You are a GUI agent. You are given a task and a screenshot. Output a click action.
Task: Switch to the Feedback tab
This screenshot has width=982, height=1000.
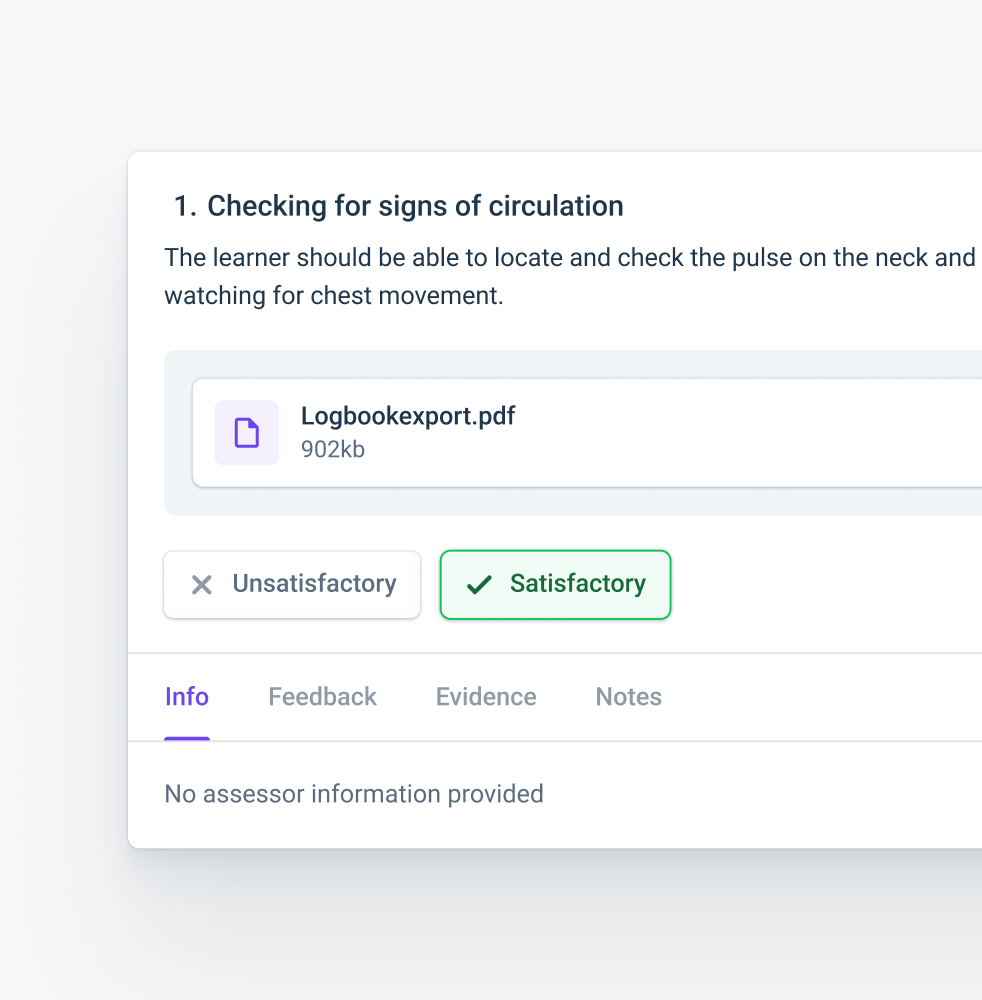coord(322,696)
